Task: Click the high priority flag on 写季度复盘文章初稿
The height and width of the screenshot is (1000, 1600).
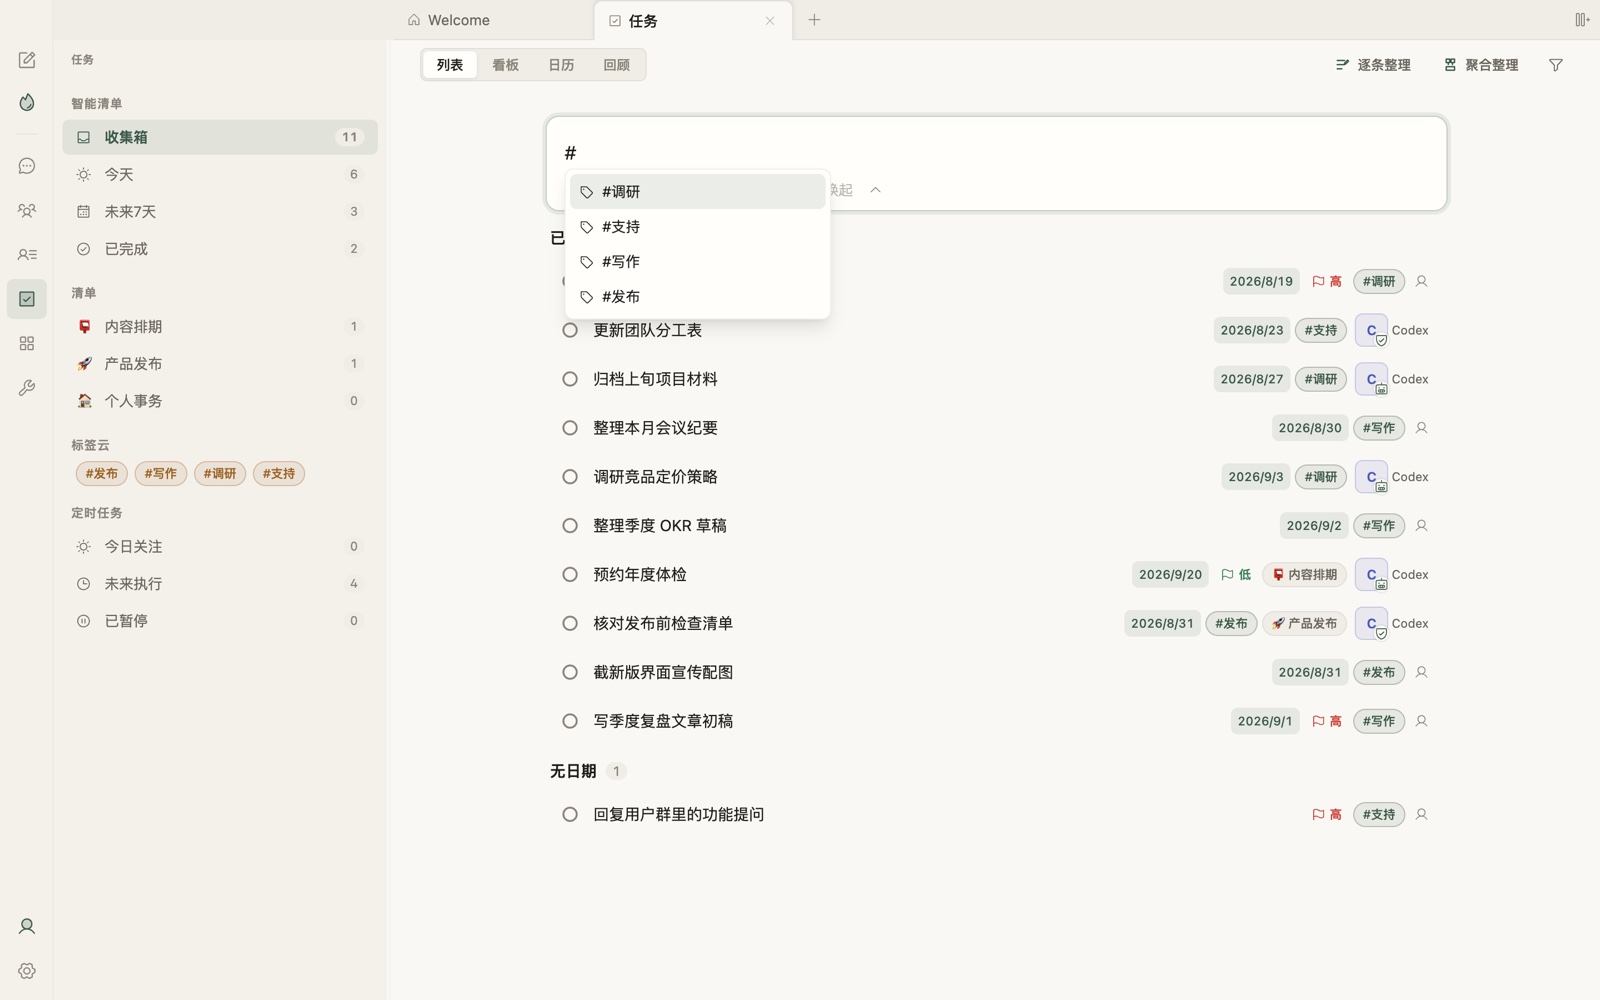Action: 1327,721
